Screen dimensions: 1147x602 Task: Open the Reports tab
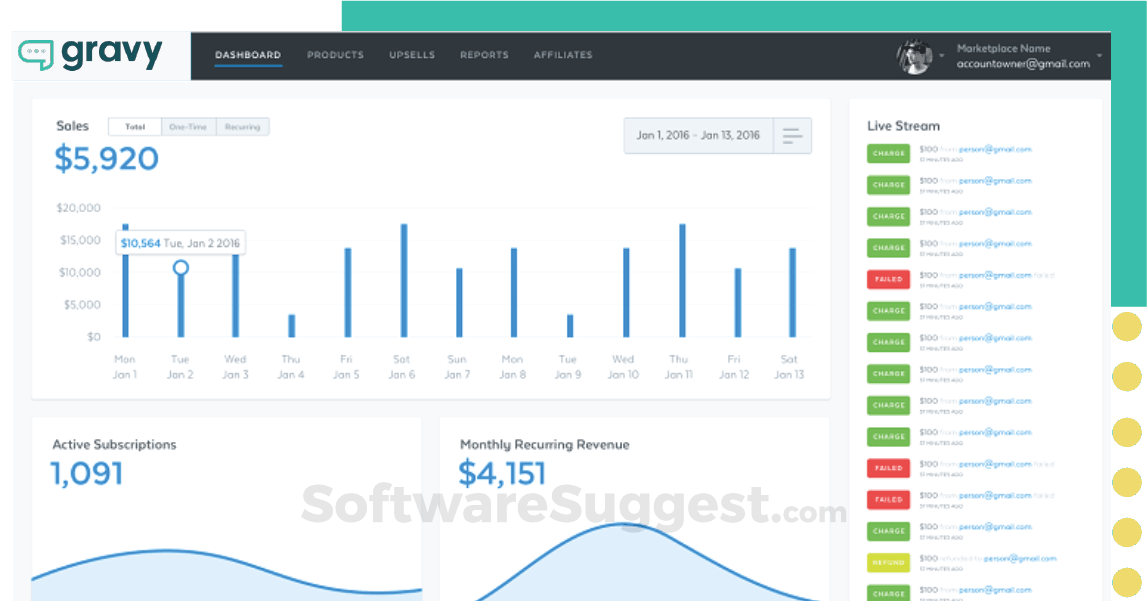(484, 55)
